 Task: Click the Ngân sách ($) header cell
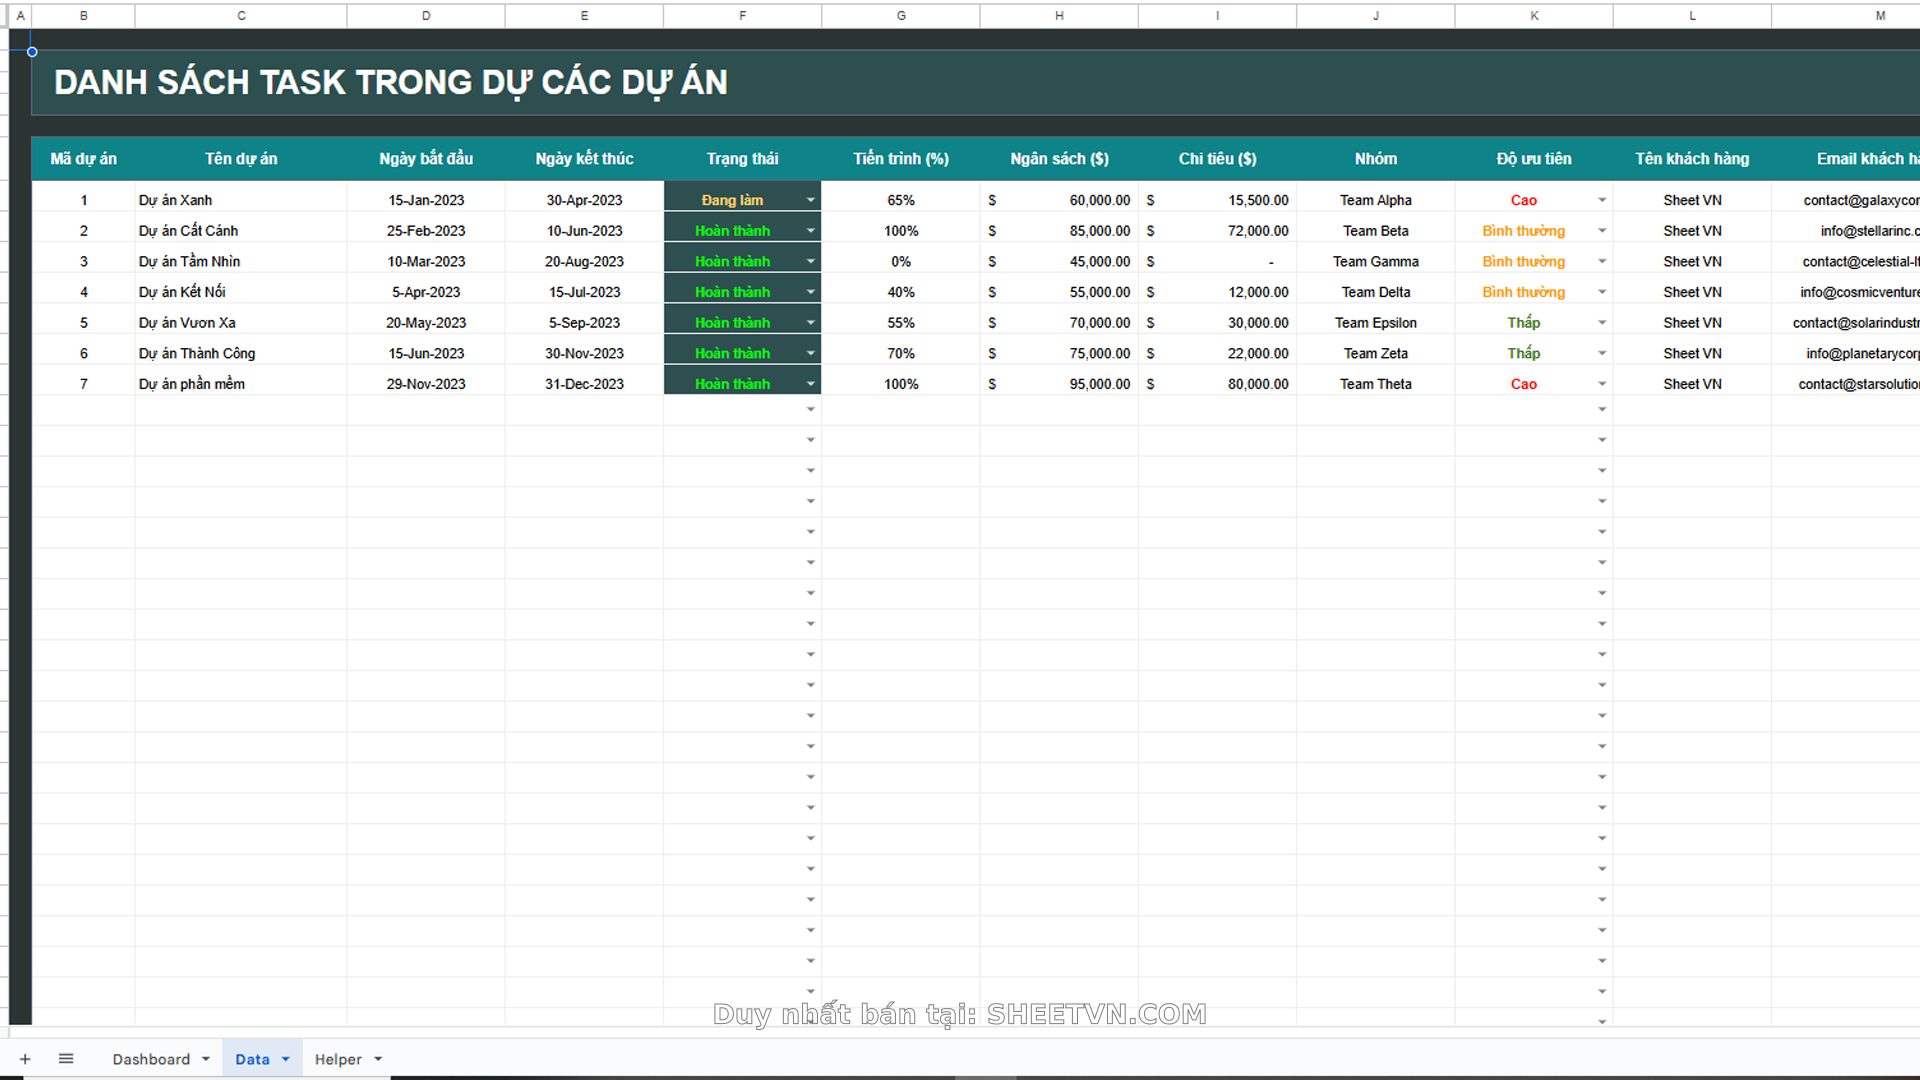[x=1059, y=159]
